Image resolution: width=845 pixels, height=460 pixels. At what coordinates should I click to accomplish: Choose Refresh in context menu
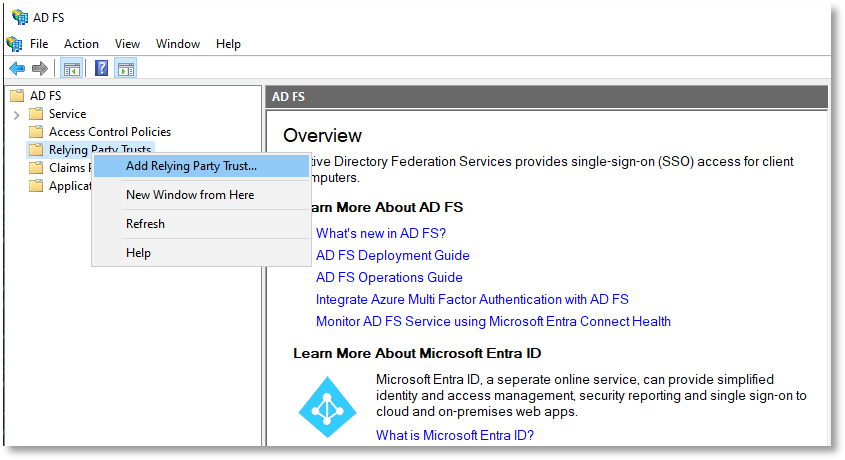(x=202, y=224)
